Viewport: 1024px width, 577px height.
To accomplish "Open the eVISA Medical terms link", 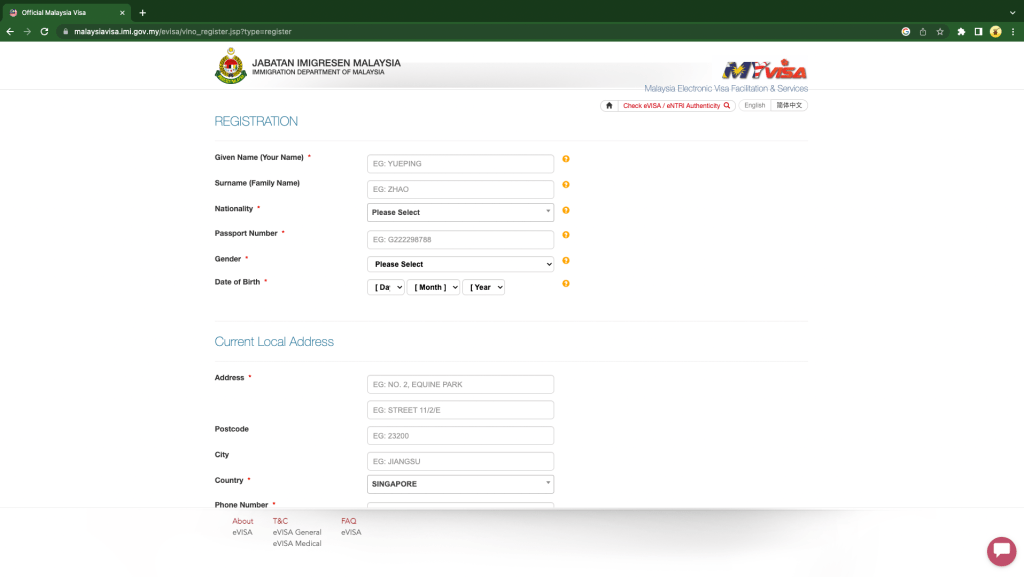I will tap(297, 543).
